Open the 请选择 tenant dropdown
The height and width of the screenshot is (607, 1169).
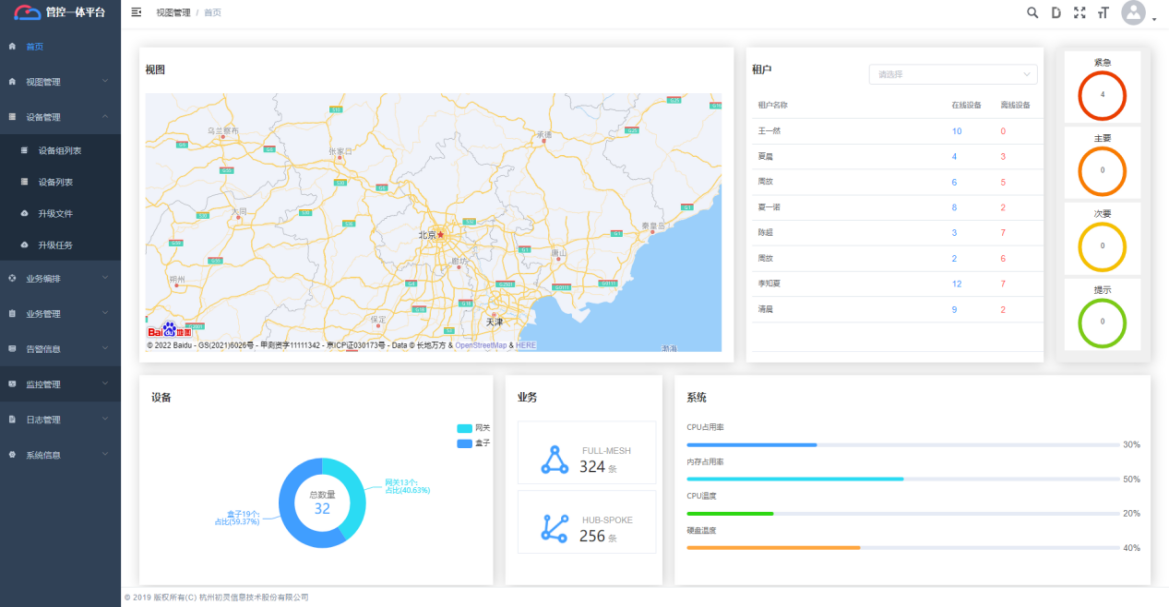[952, 74]
